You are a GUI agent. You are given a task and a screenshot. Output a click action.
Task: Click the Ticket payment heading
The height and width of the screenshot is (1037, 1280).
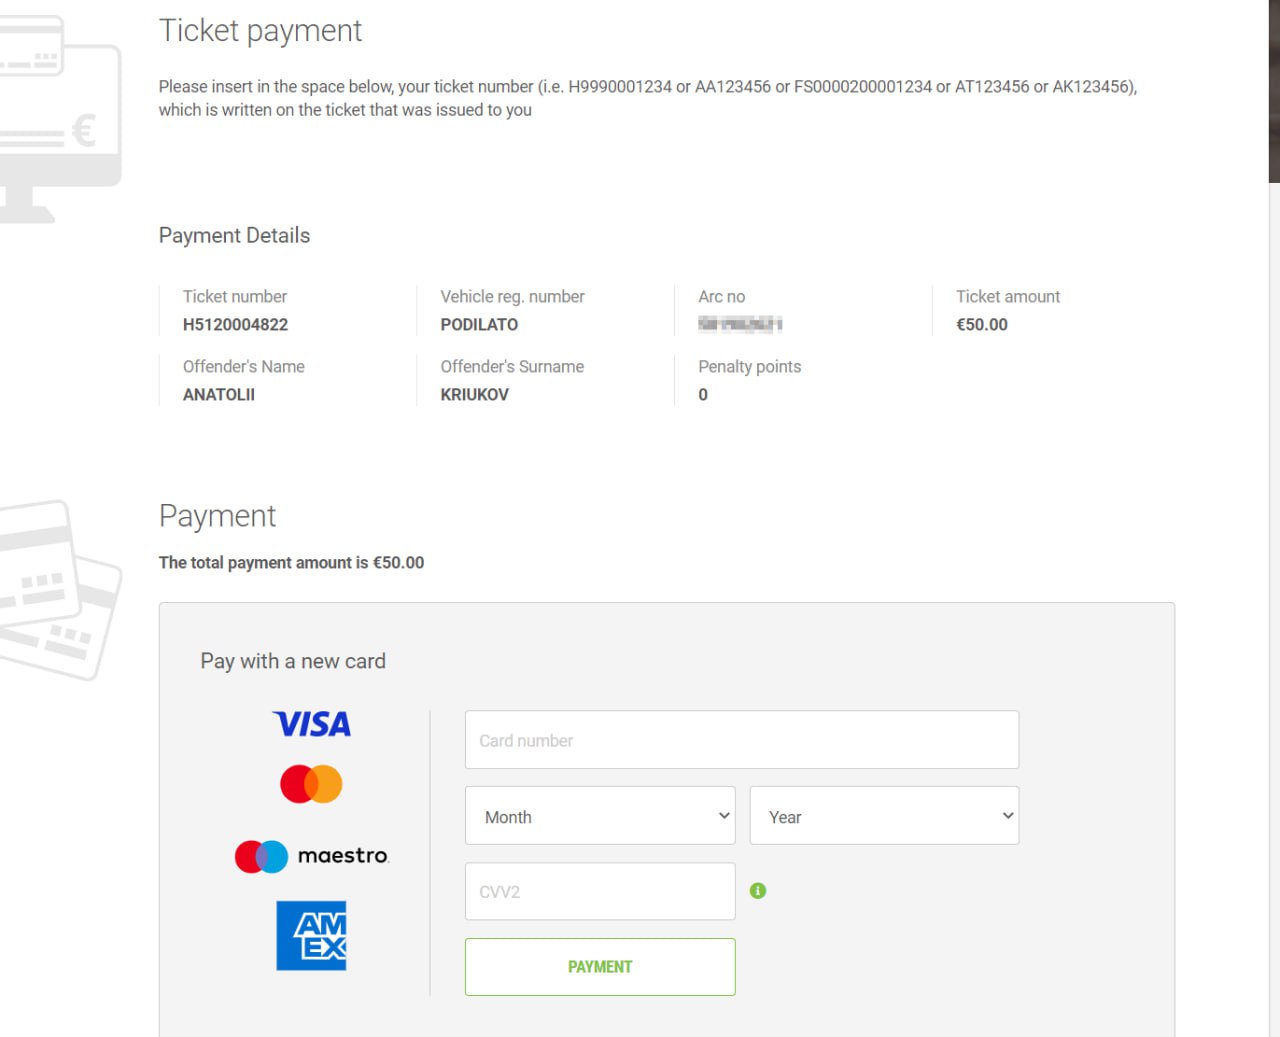click(260, 31)
